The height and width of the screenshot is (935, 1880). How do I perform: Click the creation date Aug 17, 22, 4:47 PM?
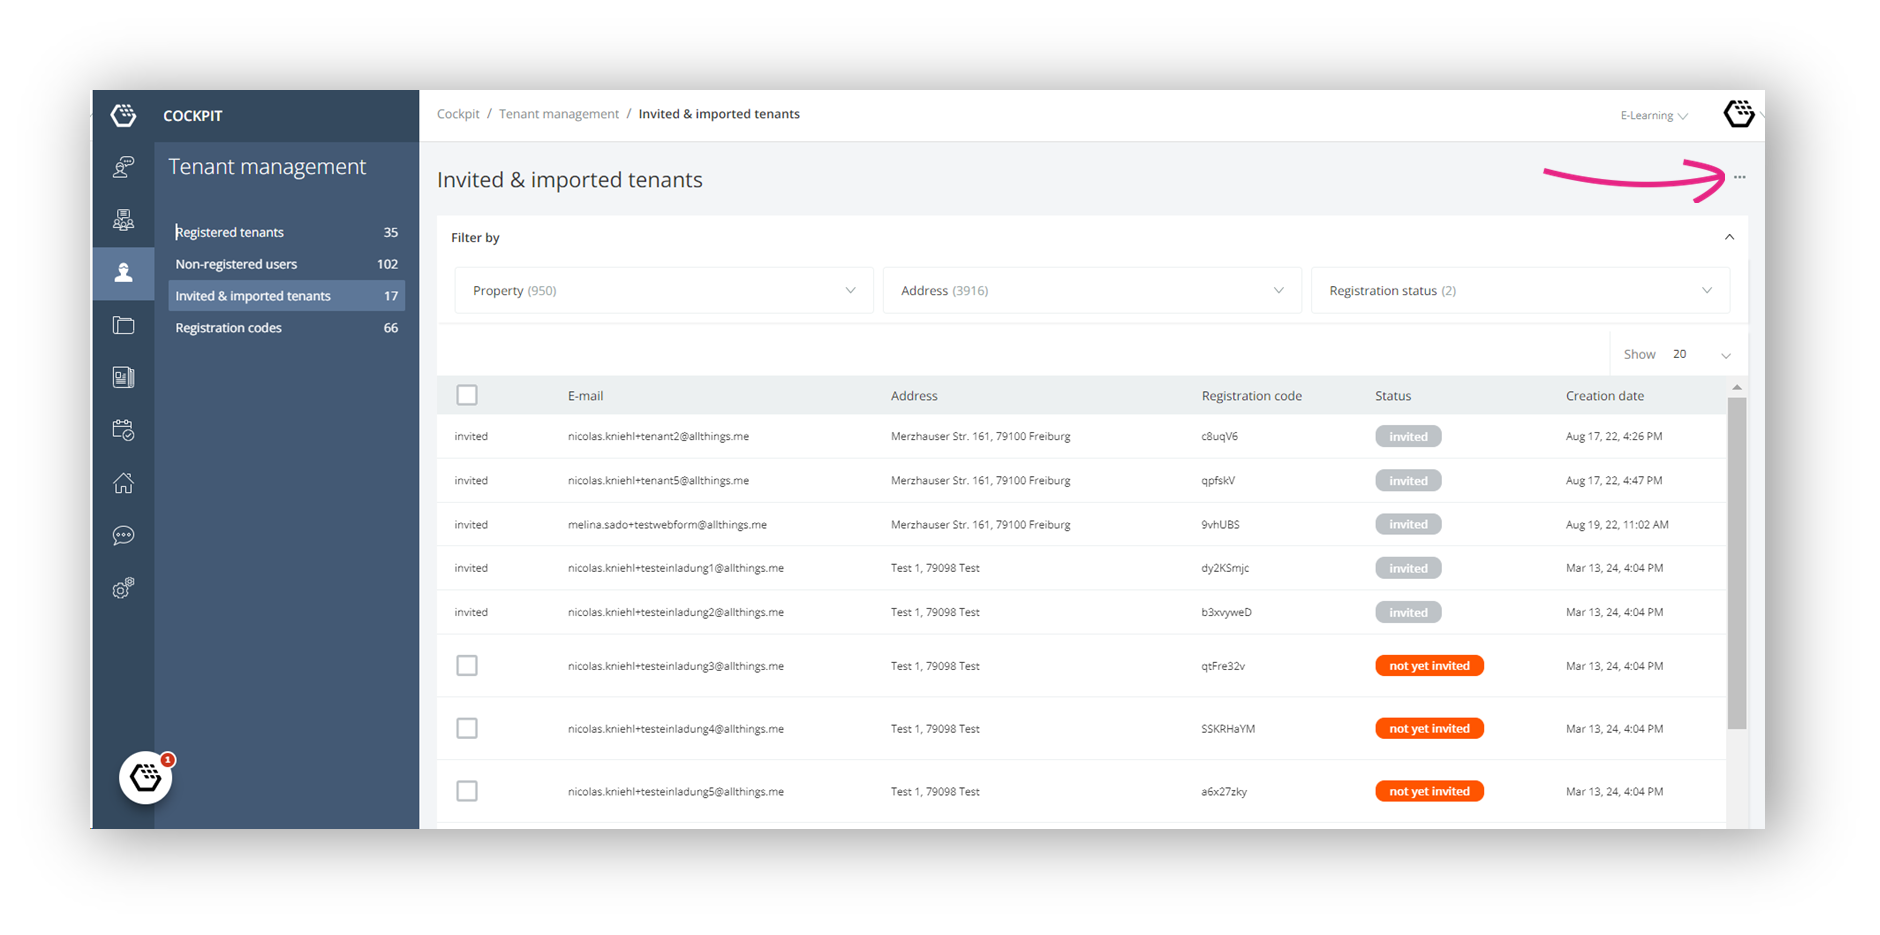click(x=1614, y=480)
